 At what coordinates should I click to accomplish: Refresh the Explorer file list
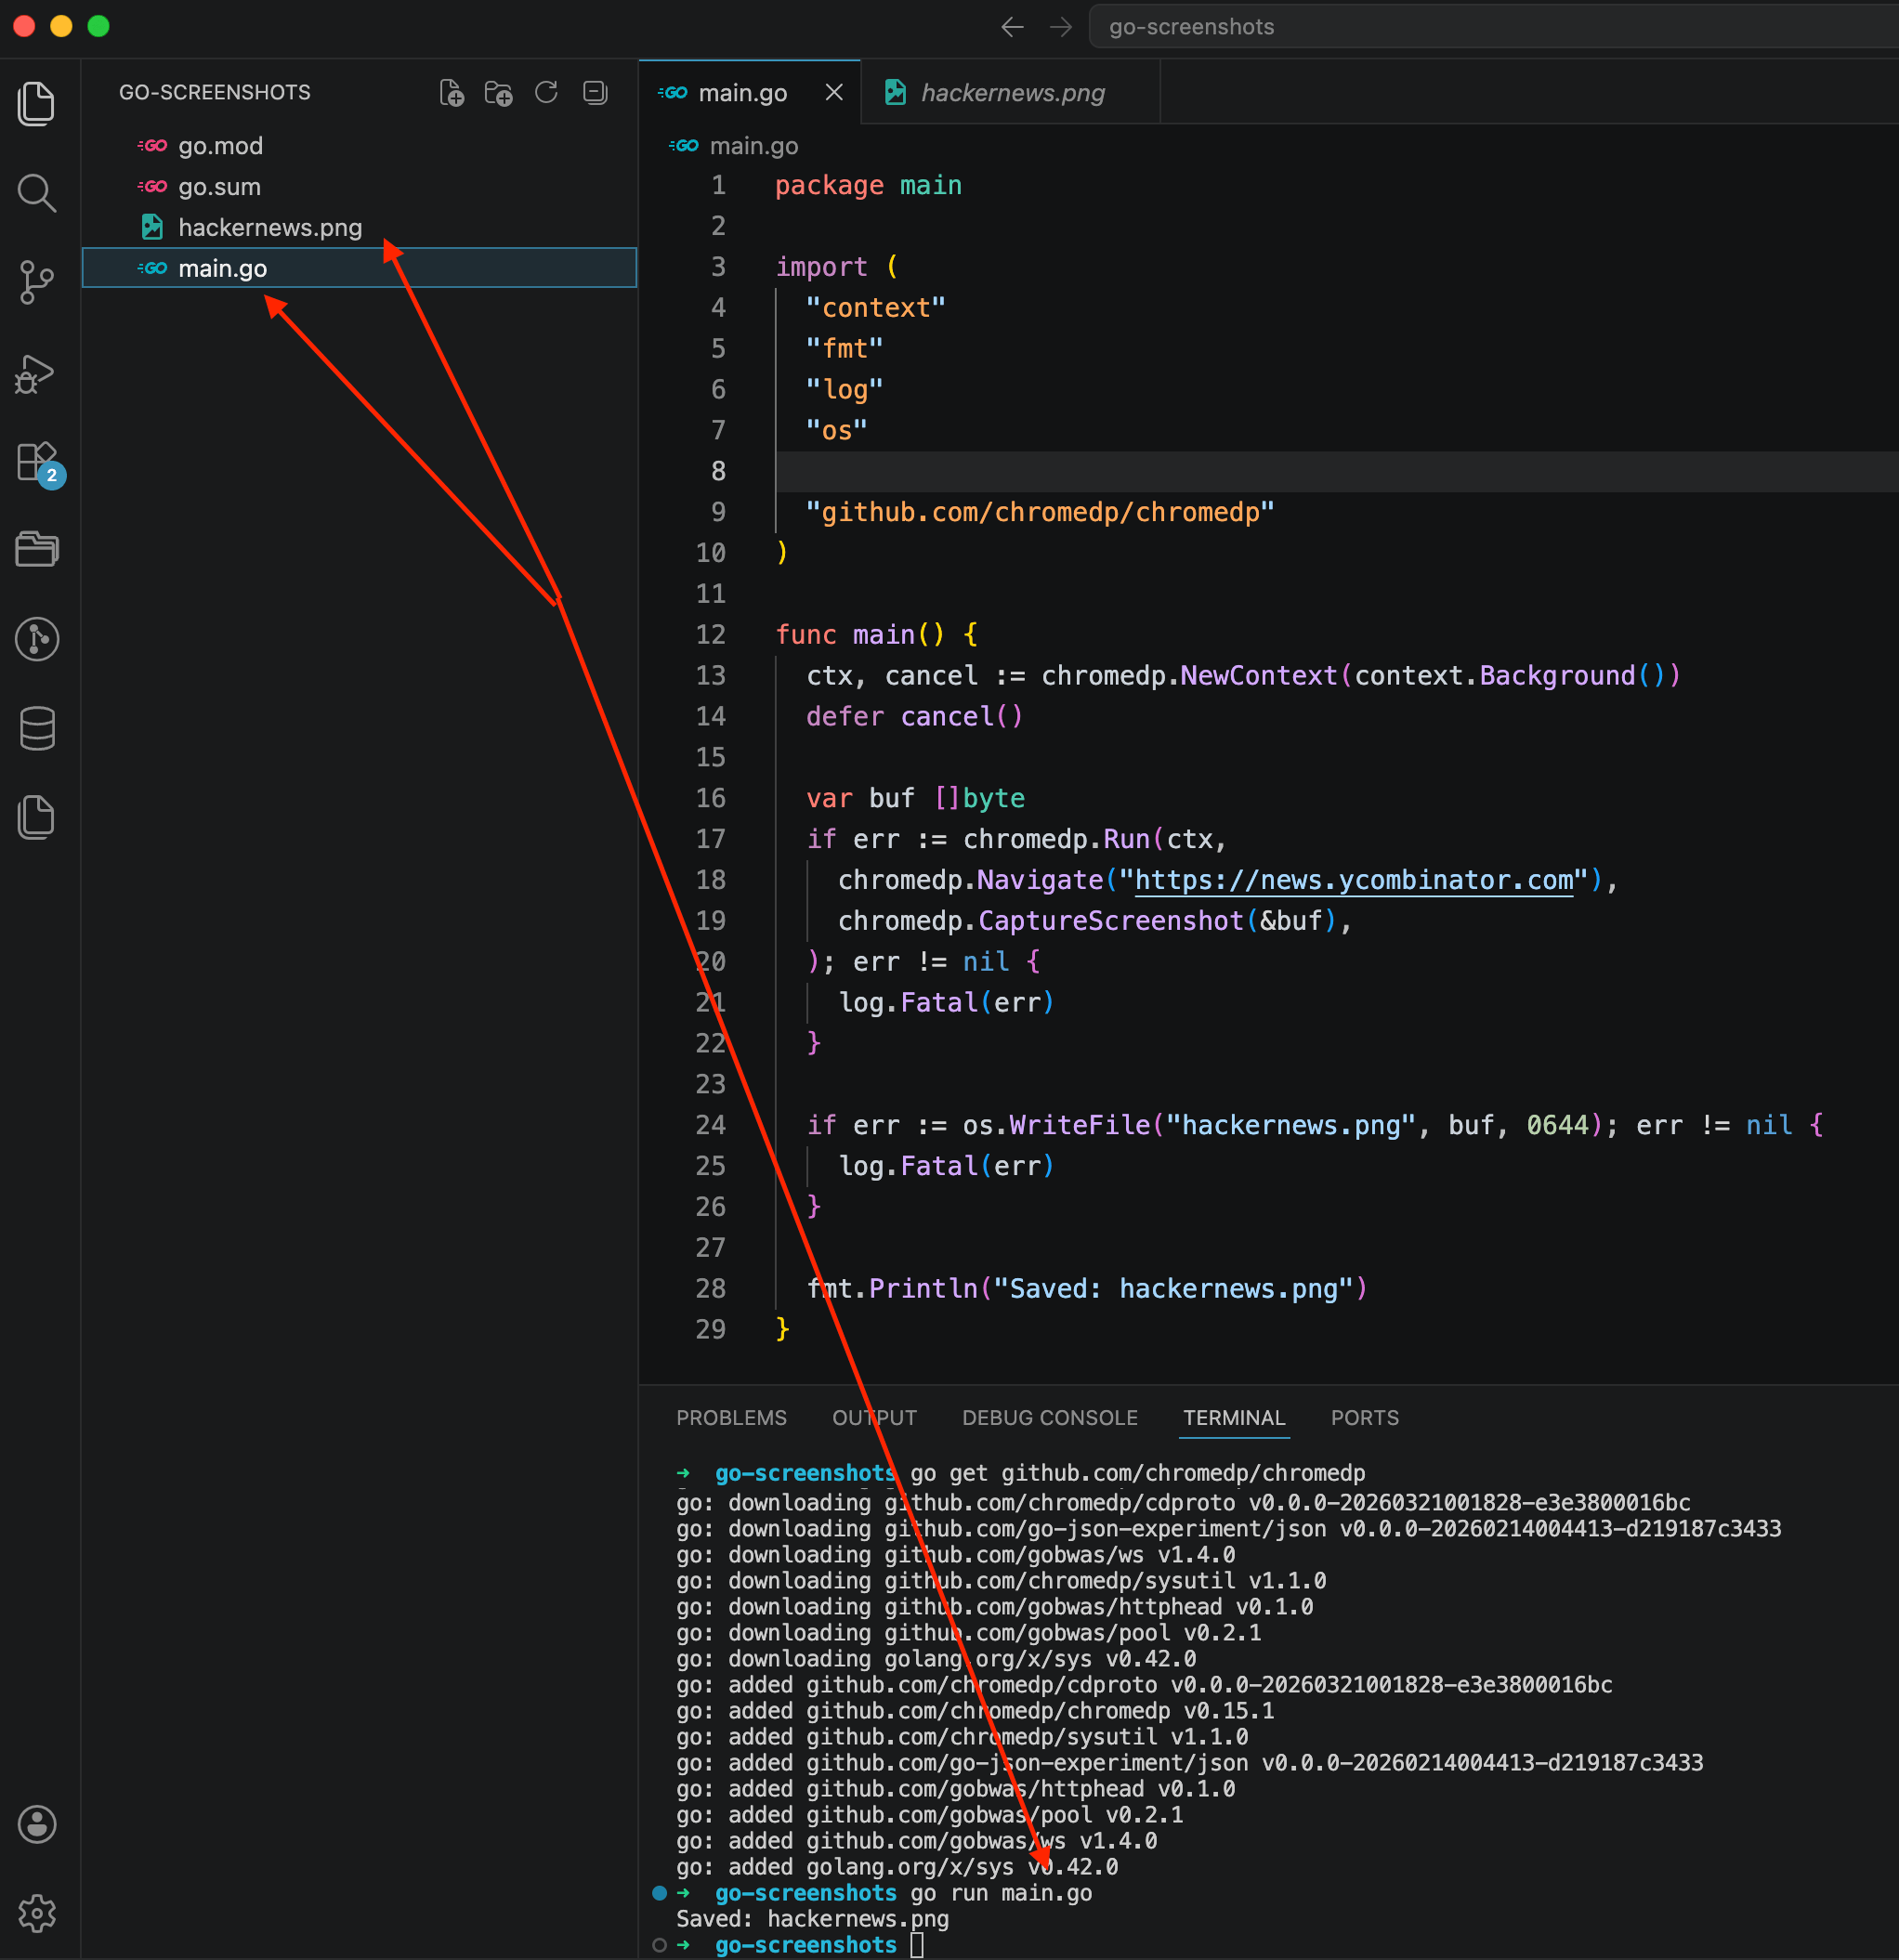pos(546,92)
